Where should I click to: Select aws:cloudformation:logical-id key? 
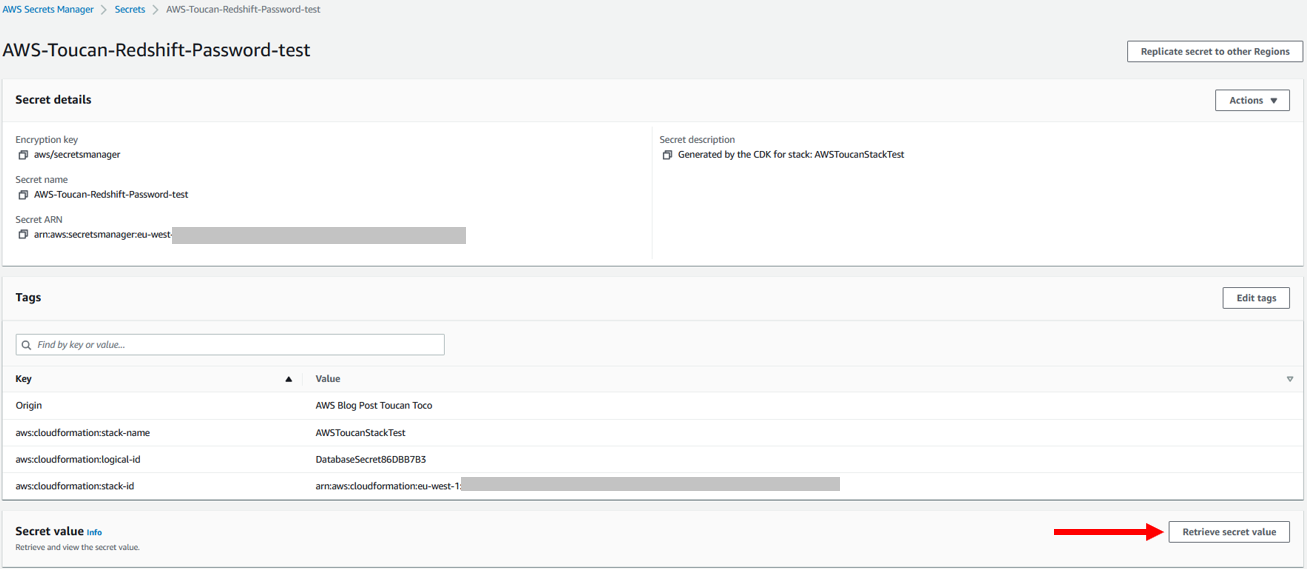coord(79,460)
